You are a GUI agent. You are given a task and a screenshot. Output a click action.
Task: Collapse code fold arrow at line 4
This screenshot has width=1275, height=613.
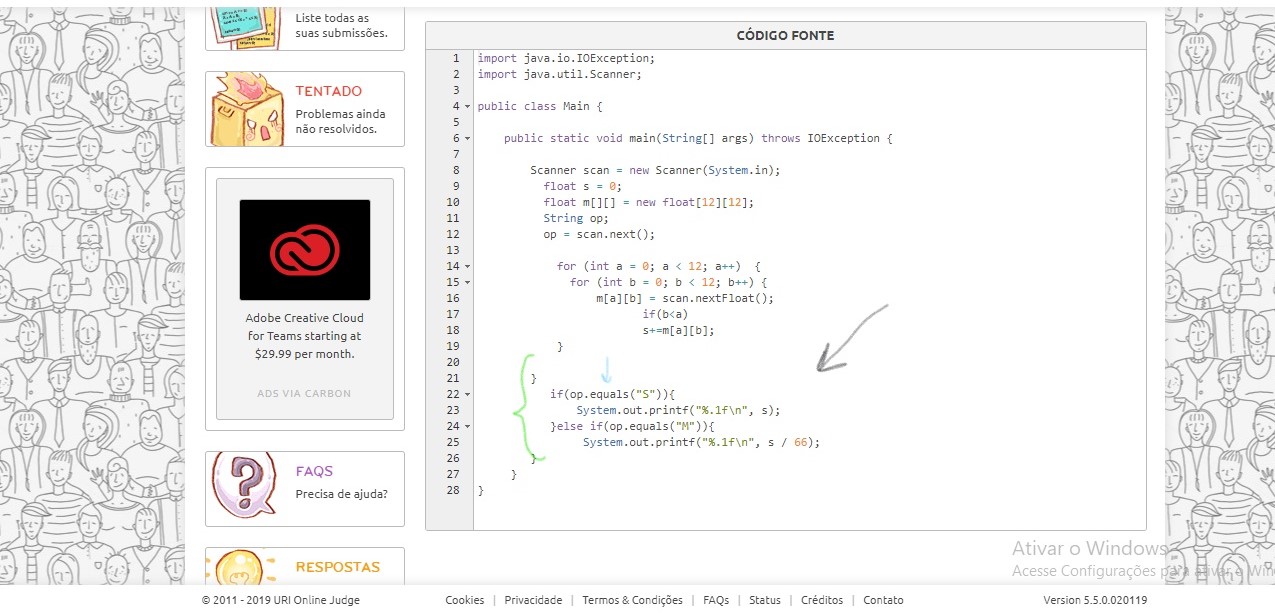click(468, 106)
